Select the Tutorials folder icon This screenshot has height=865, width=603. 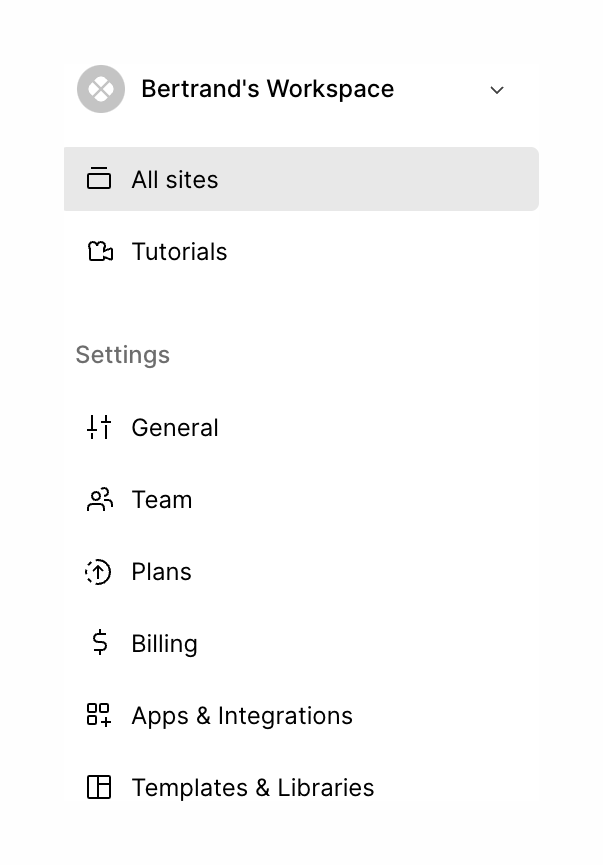tap(99, 251)
